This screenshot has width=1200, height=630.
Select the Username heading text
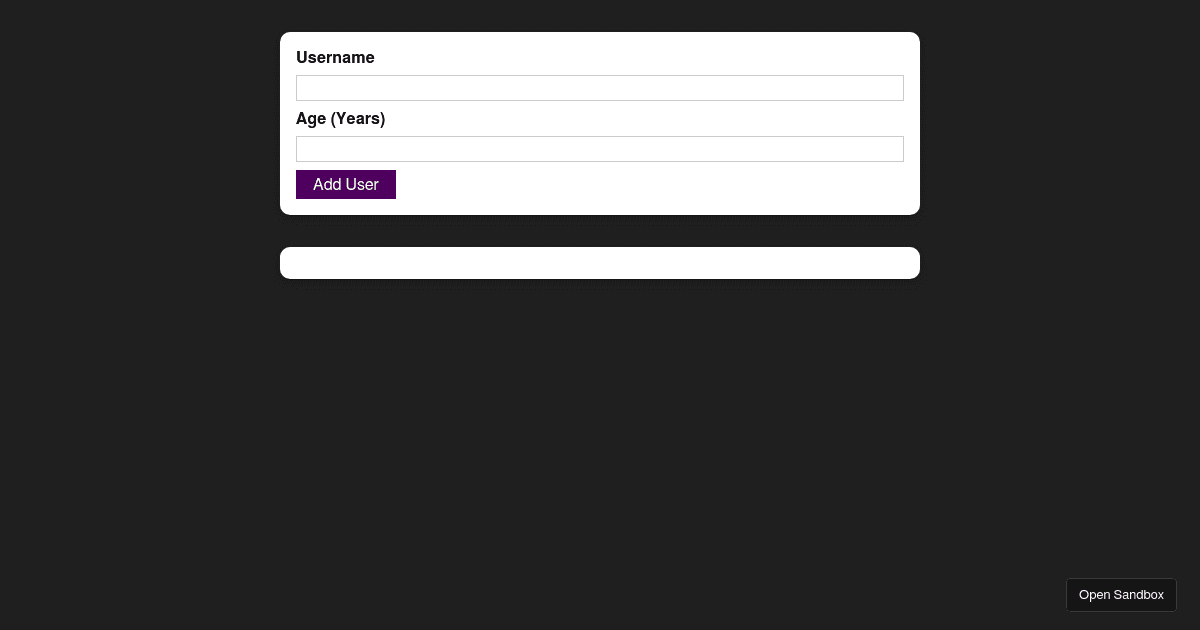[x=335, y=57]
